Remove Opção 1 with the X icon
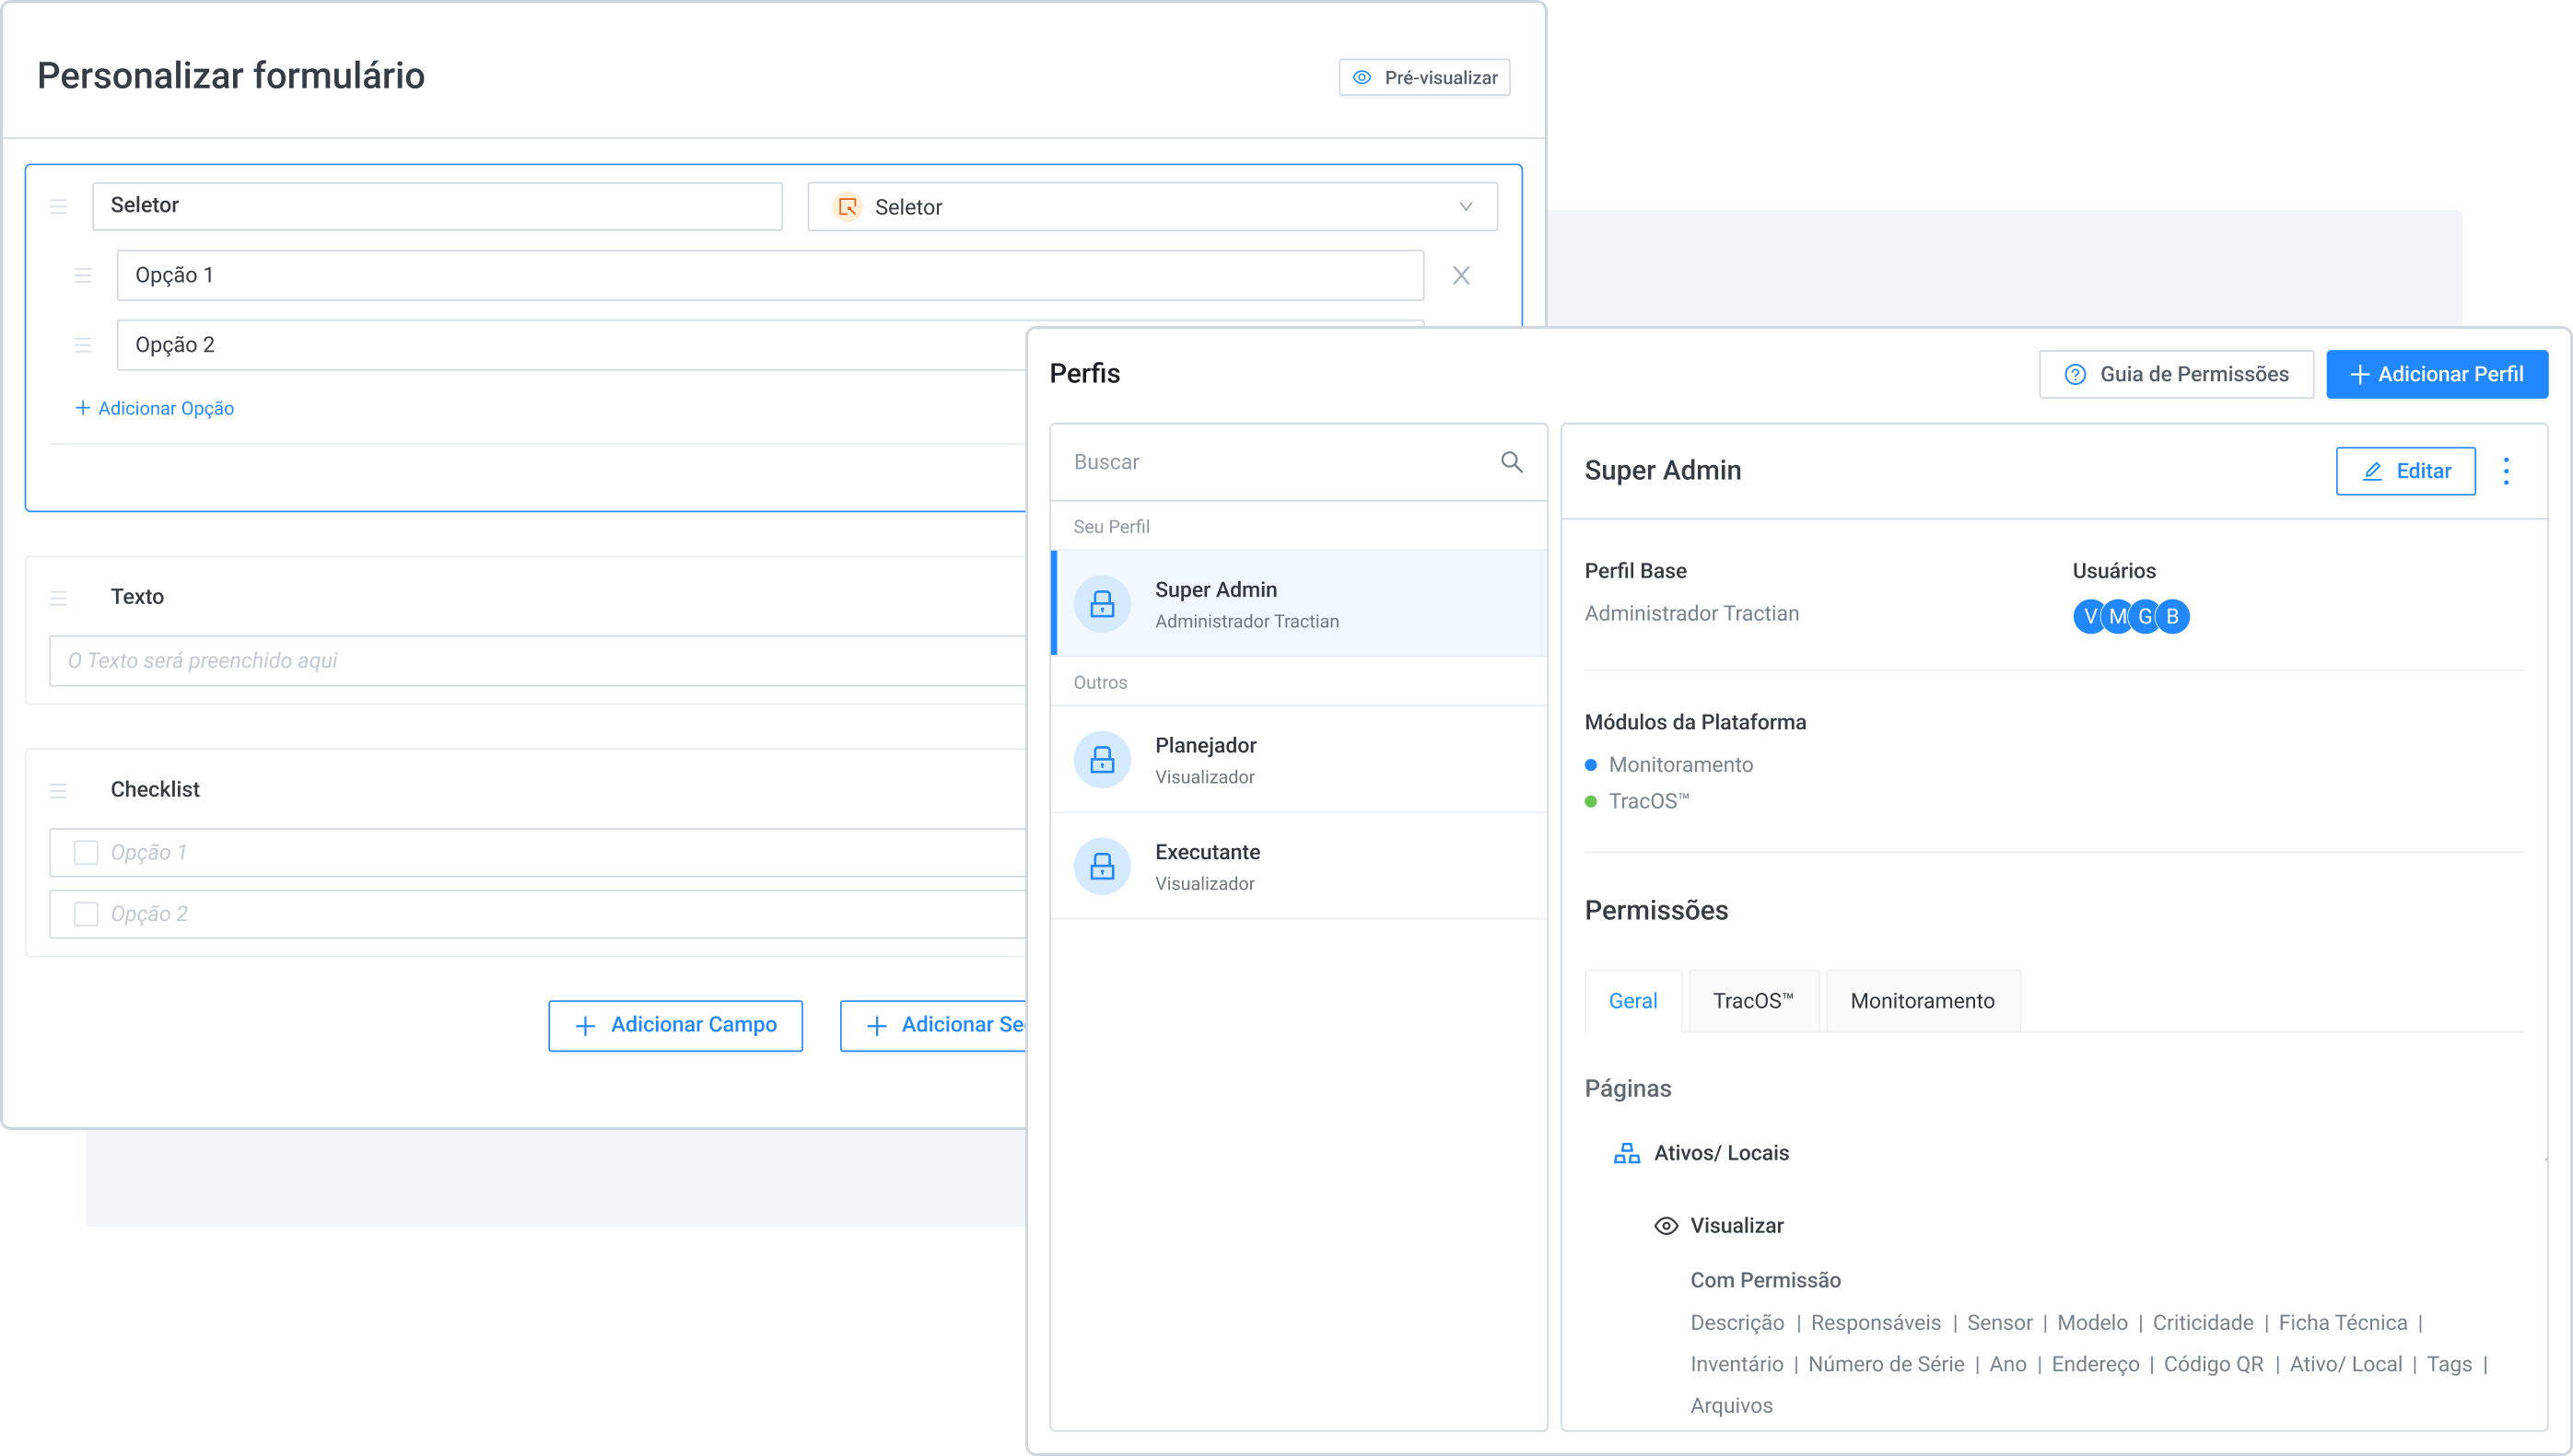This screenshot has height=1456, width=2573. (1461, 275)
